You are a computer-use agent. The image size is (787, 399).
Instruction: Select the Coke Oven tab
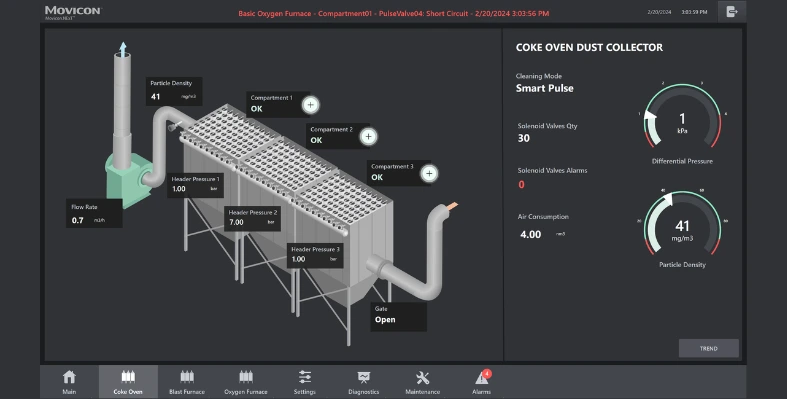(x=128, y=382)
